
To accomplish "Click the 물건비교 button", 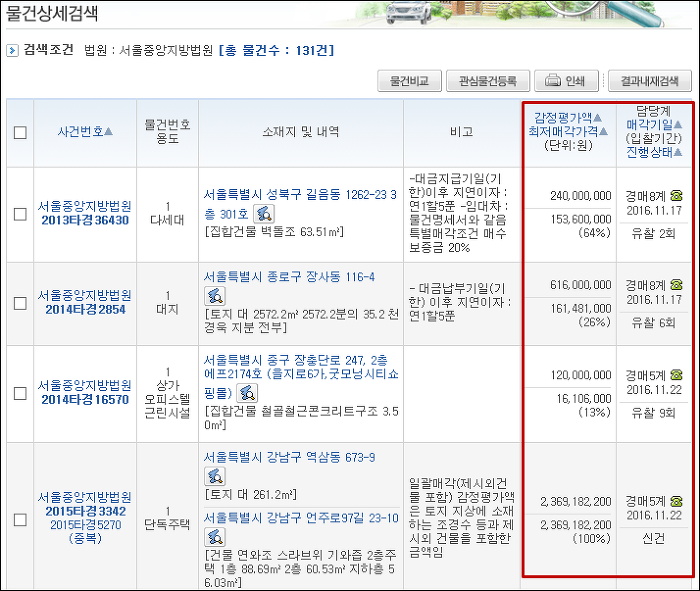I will click(409, 81).
